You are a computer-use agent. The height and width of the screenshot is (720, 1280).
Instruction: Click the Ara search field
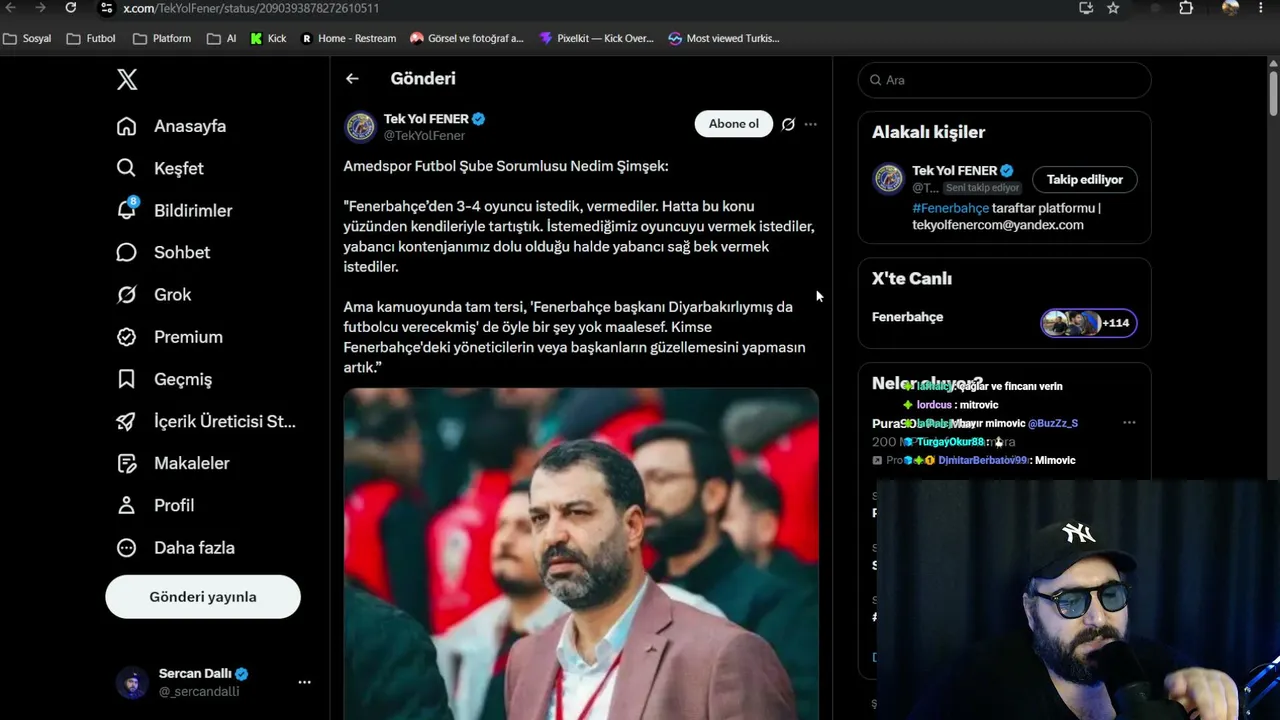[1005, 80]
